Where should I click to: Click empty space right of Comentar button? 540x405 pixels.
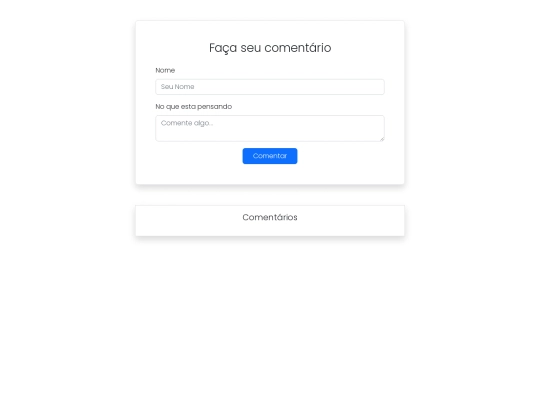click(x=341, y=156)
